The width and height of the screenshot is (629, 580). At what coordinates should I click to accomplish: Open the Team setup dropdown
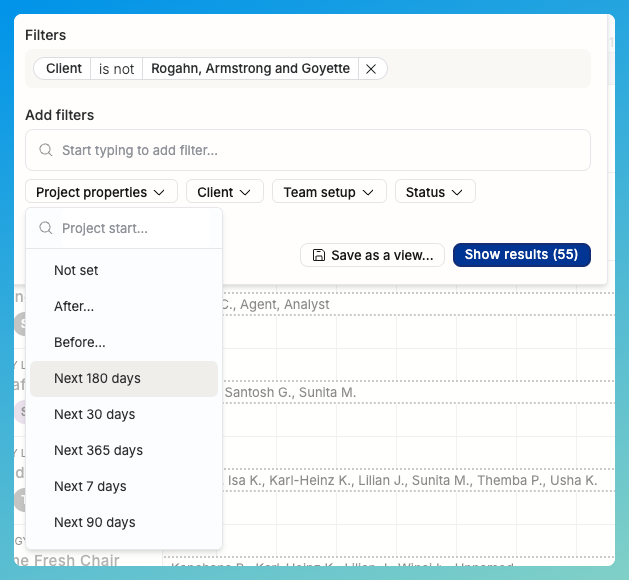coord(329,192)
